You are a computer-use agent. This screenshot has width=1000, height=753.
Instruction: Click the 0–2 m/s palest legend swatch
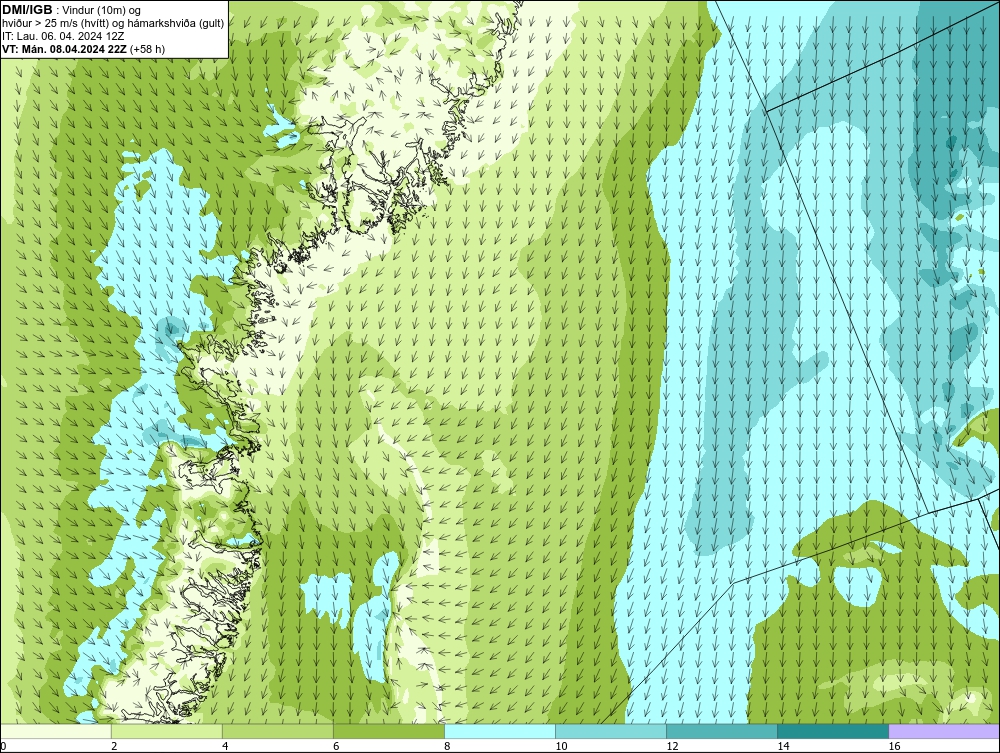(x=56, y=731)
